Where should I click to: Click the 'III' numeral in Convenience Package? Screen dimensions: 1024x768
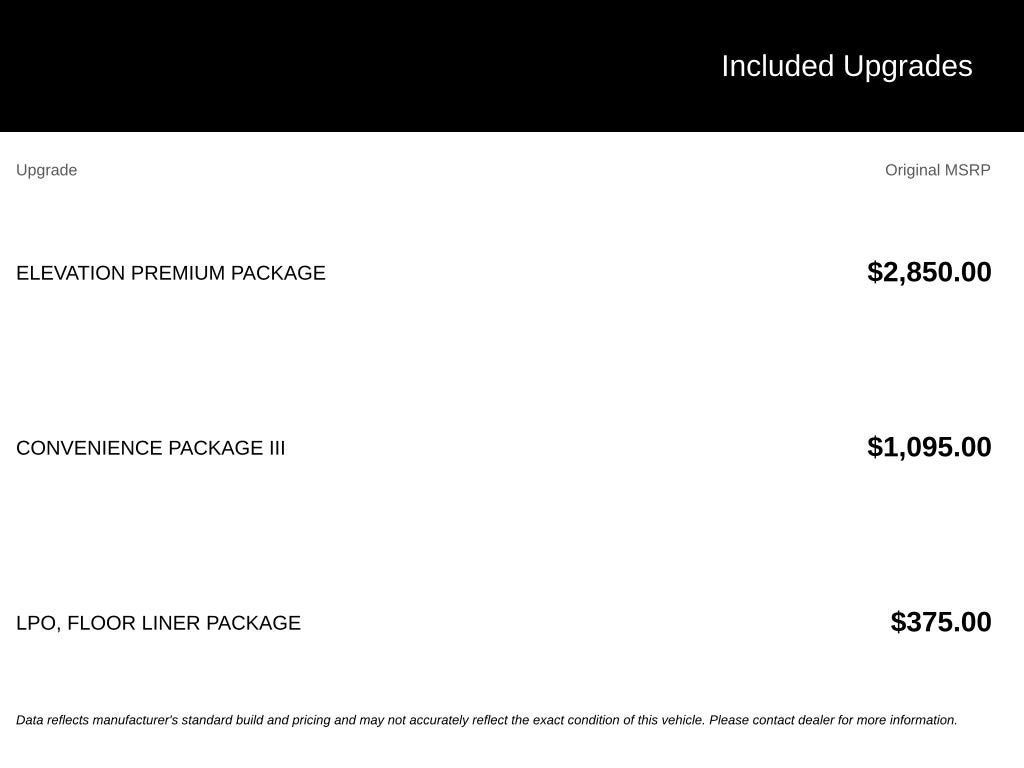(277, 448)
